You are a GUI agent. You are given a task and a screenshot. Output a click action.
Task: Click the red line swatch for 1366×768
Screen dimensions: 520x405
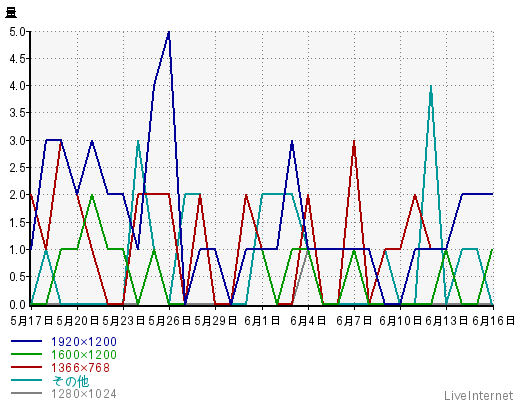(x=26, y=367)
